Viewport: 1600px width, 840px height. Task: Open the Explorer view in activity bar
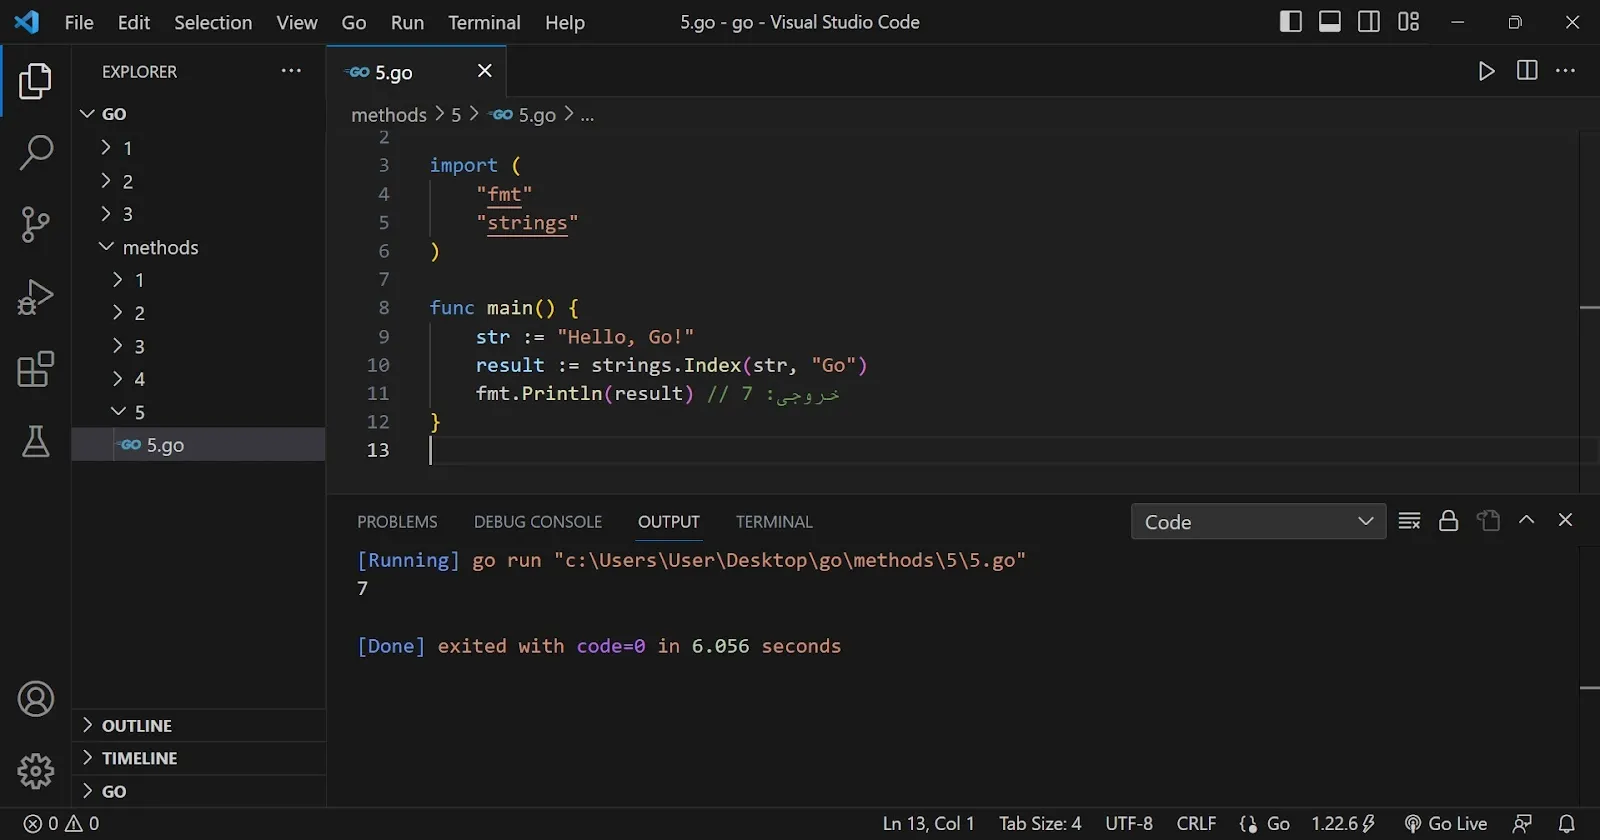35,81
